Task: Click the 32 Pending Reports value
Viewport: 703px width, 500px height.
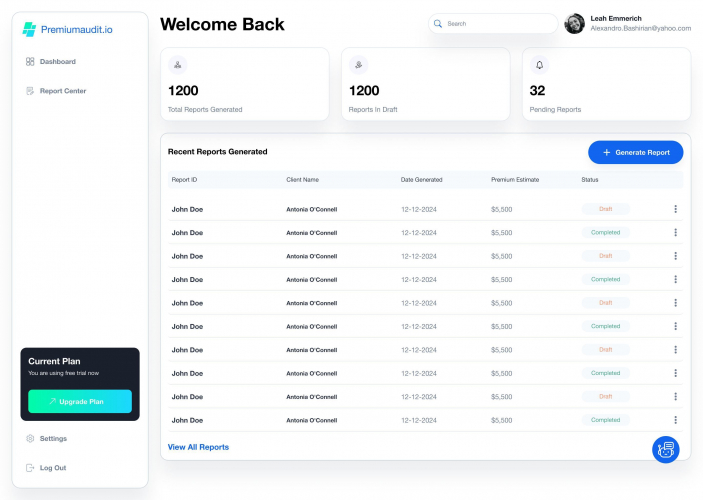Action: click(537, 91)
